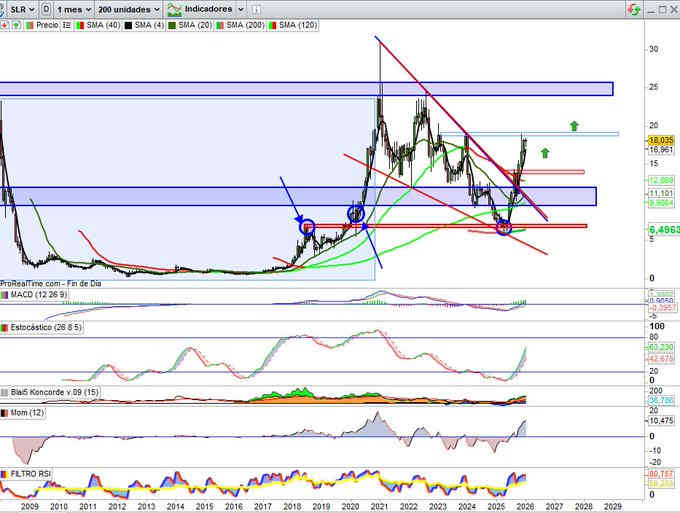680x513 pixels.
Task: Click the refresh chart icon at top right
Action: (631, 9)
